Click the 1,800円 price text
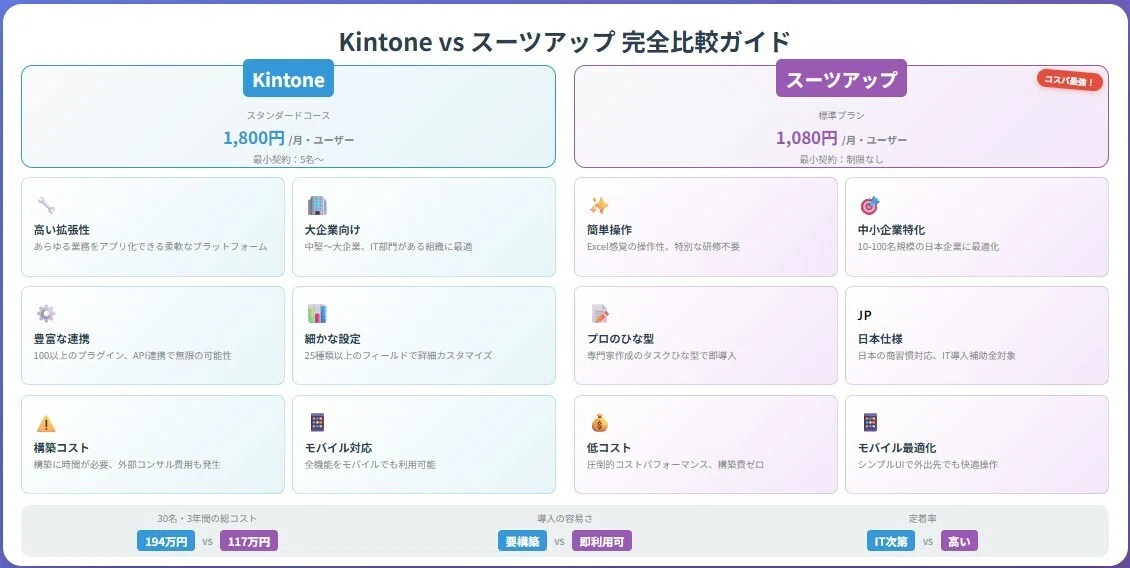Viewport: 1130px width, 568px height. [x=254, y=138]
